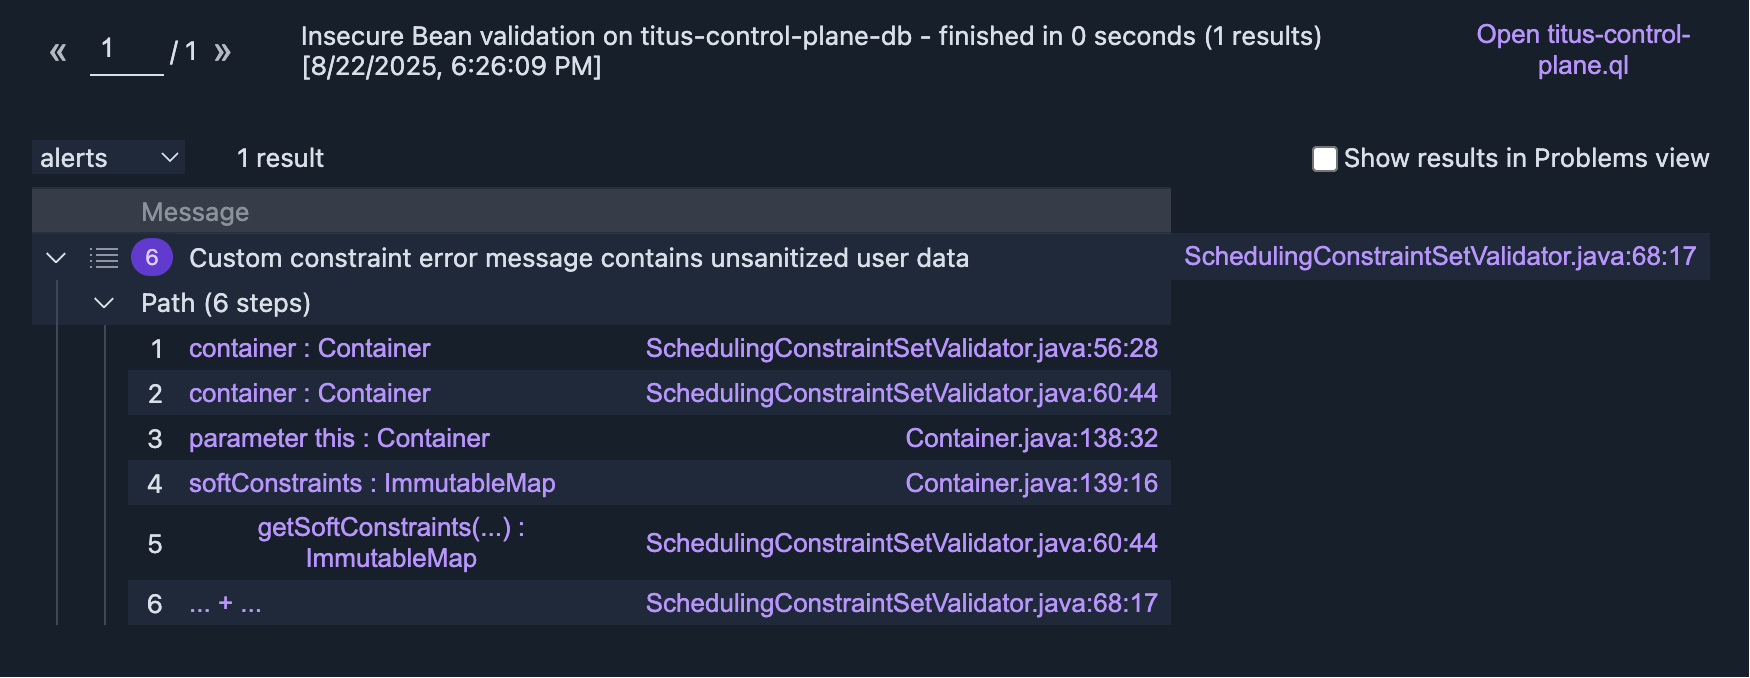Image resolution: width=1750 pixels, height=678 pixels.
Task: Go to next results page arrows
Action: pyautogui.click(x=222, y=52)
